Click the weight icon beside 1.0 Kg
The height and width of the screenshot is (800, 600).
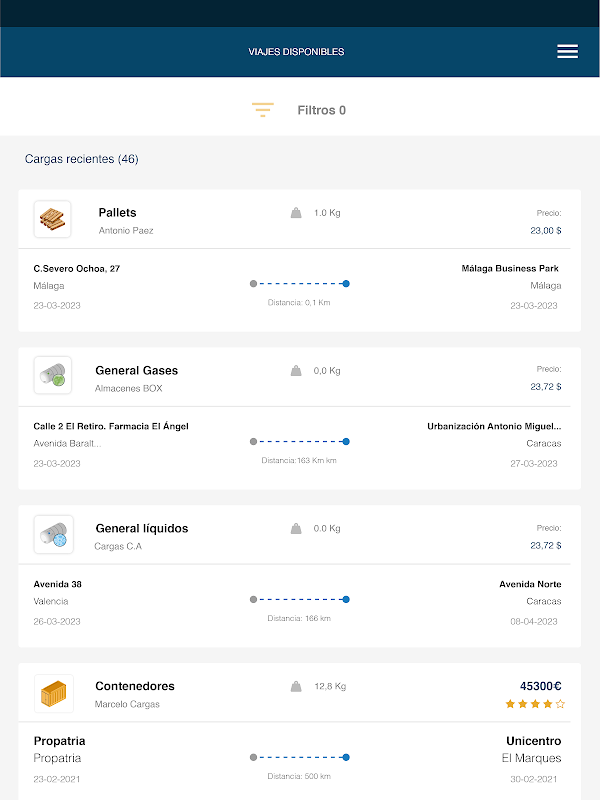point(296,213)
